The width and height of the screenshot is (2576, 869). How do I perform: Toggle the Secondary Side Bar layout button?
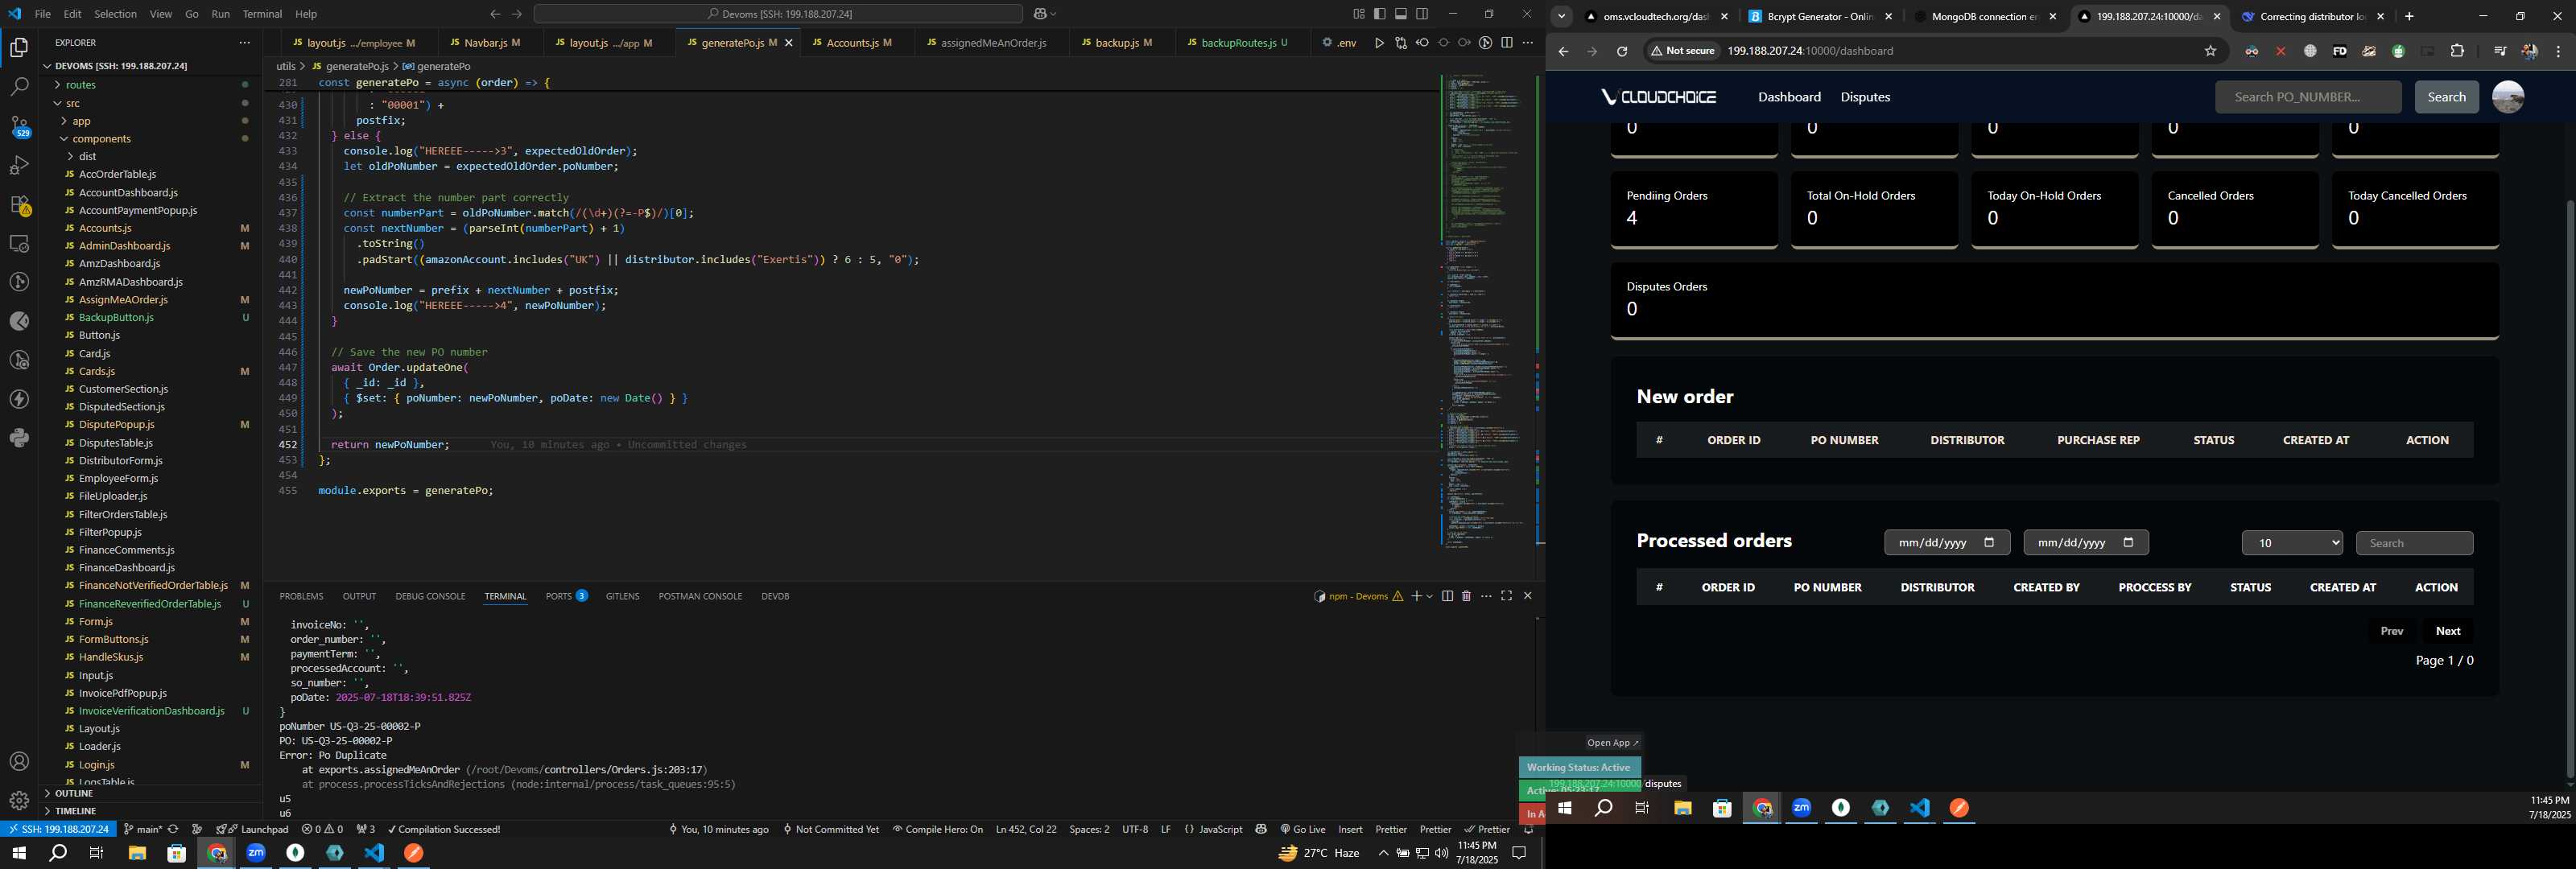click(x=1422, y=14)
